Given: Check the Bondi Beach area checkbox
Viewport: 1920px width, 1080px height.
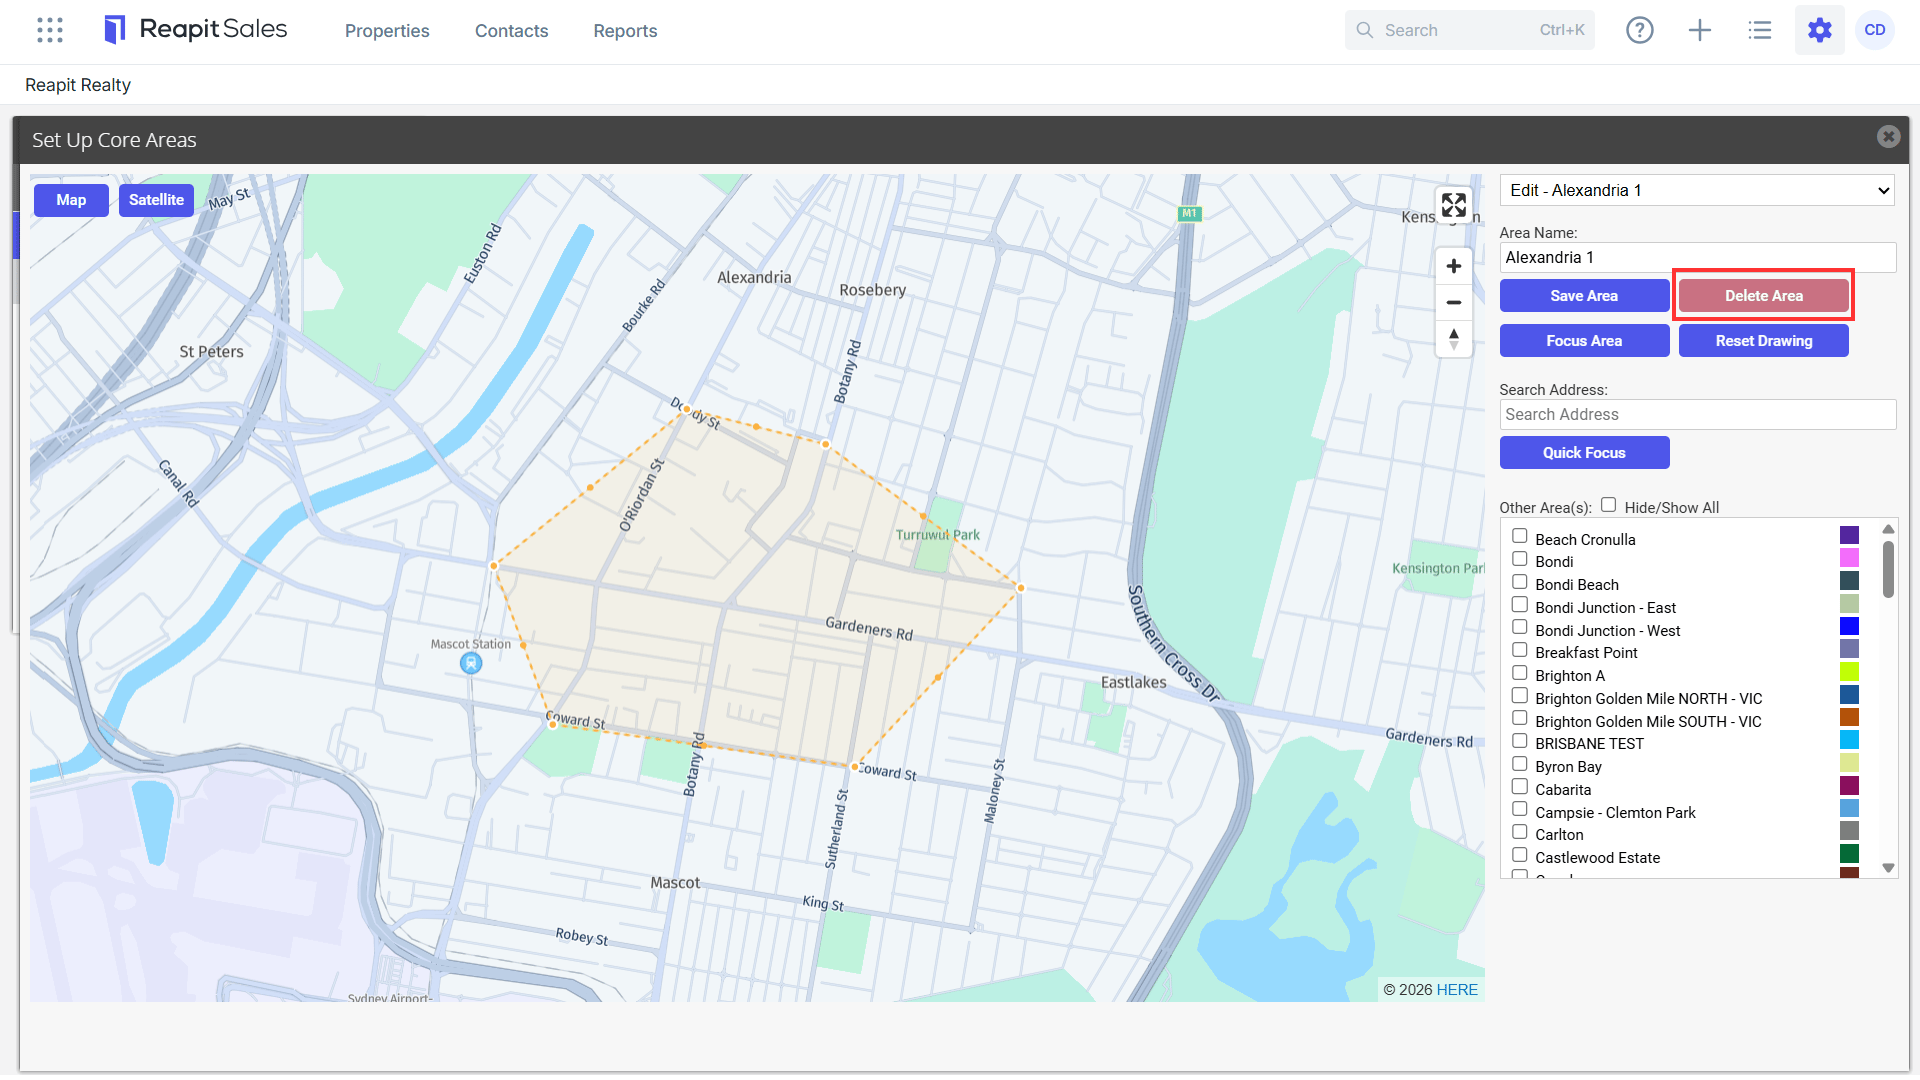Looking at the screenshot, I should [1520, 582].
